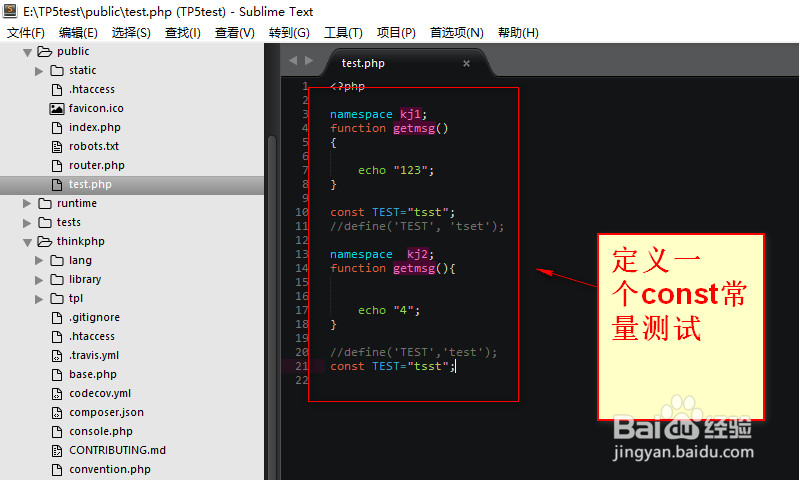Click the favicon.ico image file icon
Screen dimensions: 799x480
click(x=57, y=109)
